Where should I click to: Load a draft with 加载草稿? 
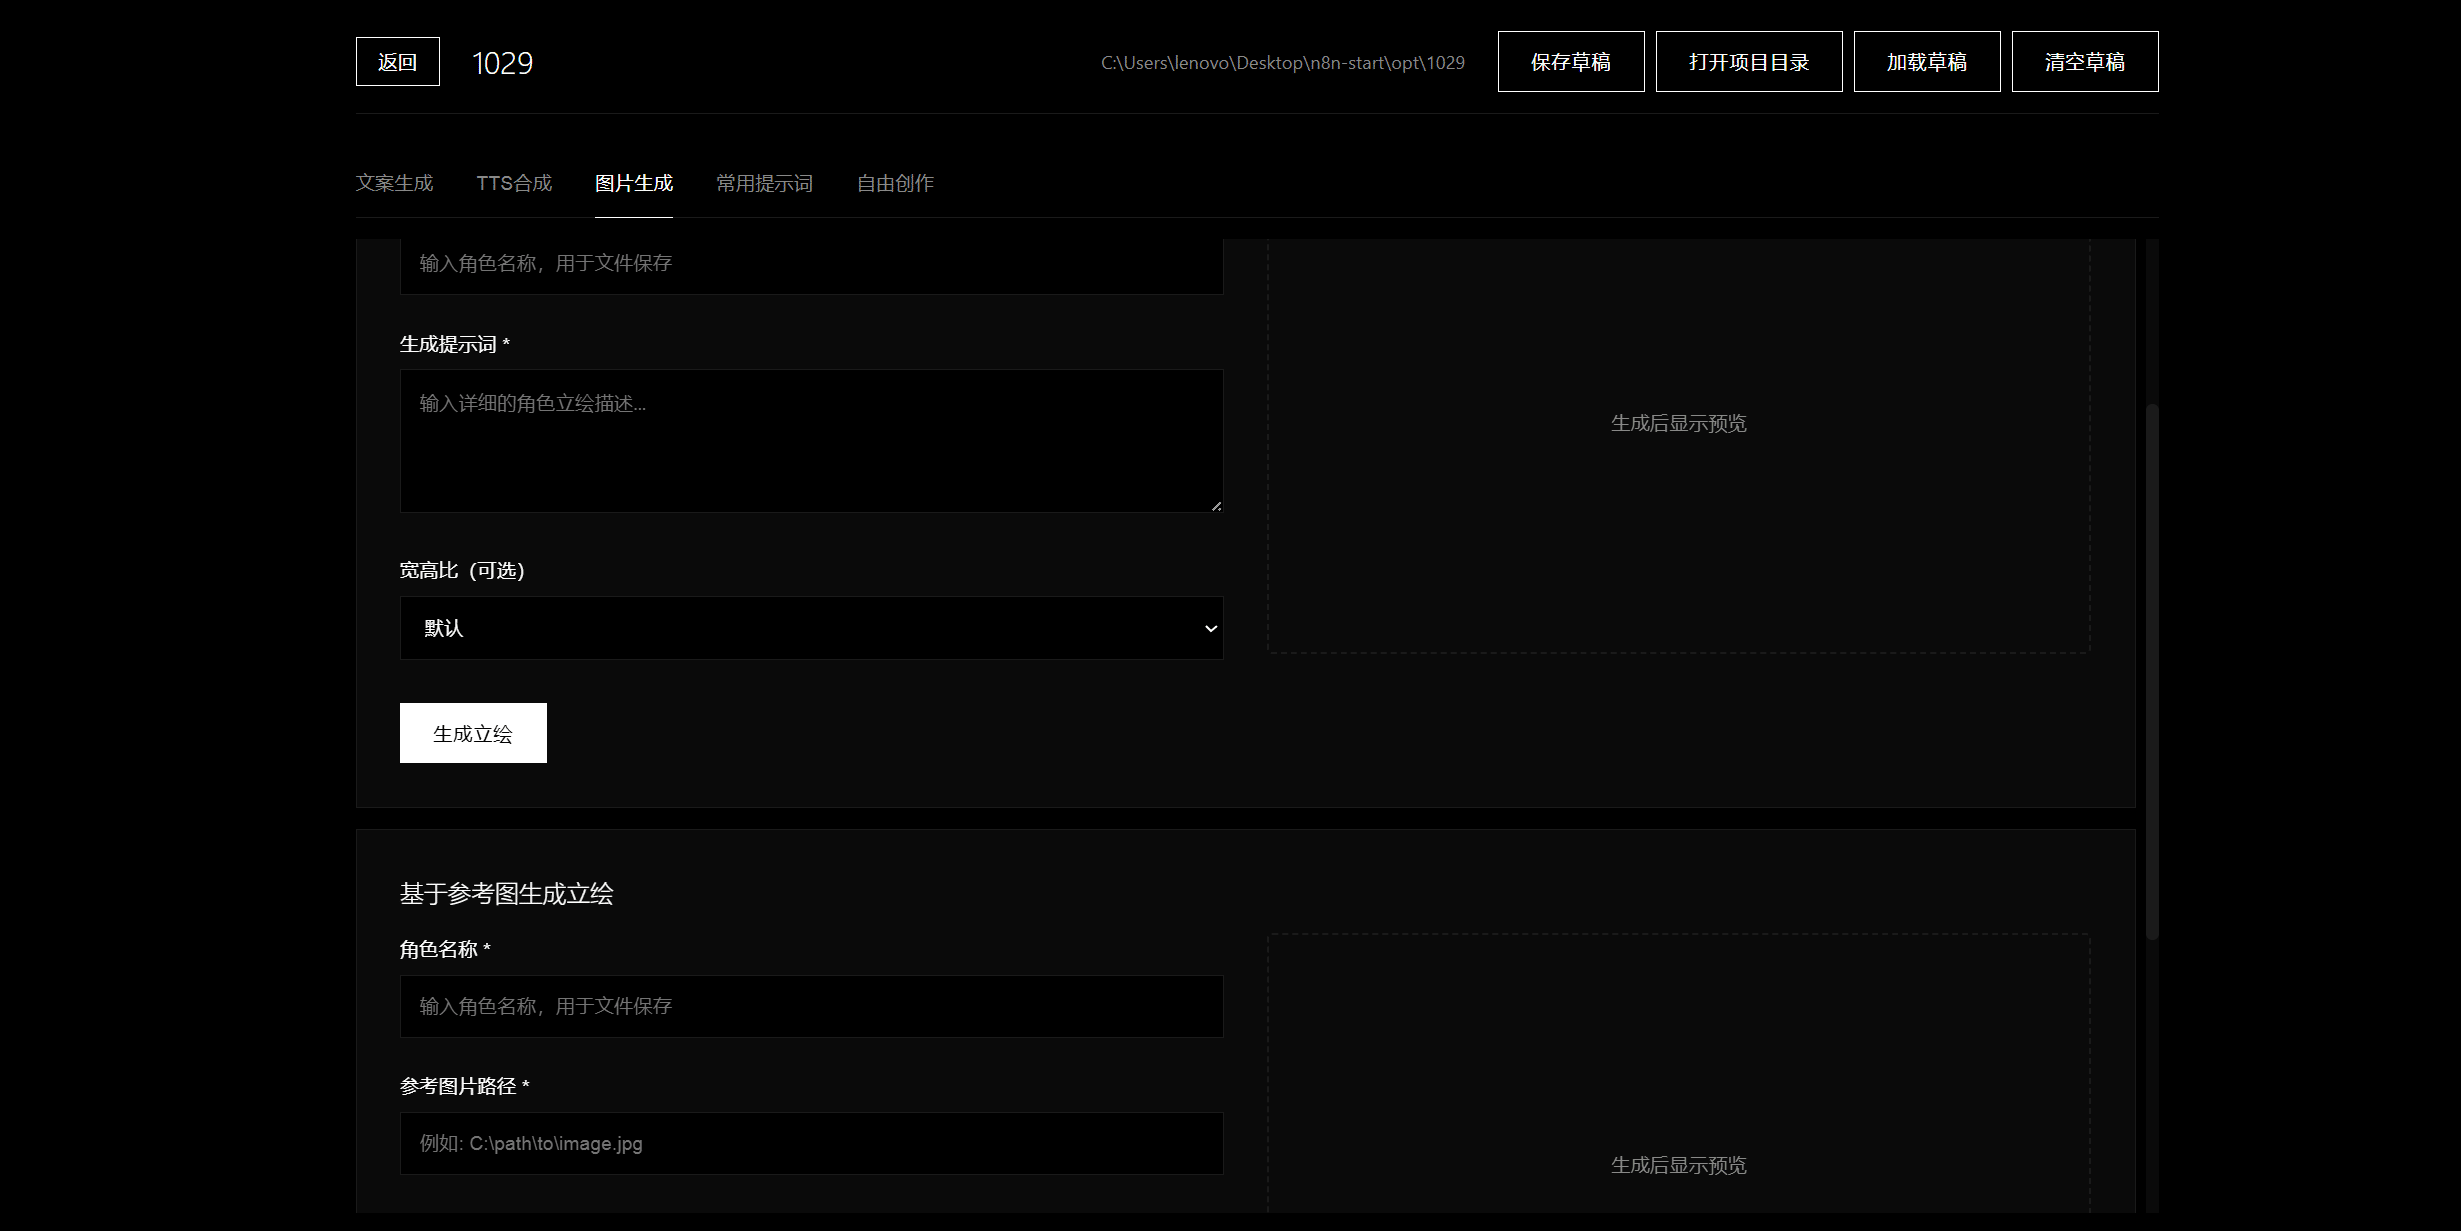[x=1927, y=62]
